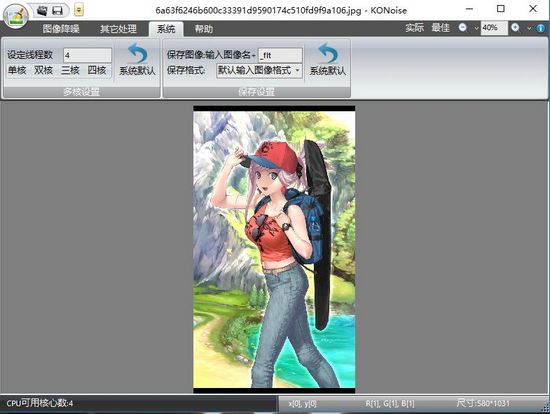Select the 单核 single-core option

pyautogui.click(x=17, y=71)
